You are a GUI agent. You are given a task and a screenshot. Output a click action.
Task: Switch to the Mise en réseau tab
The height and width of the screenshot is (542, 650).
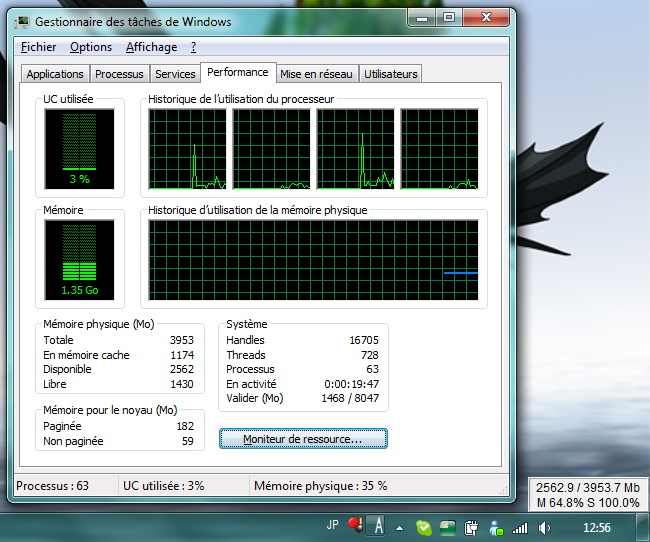pos(316,74)
